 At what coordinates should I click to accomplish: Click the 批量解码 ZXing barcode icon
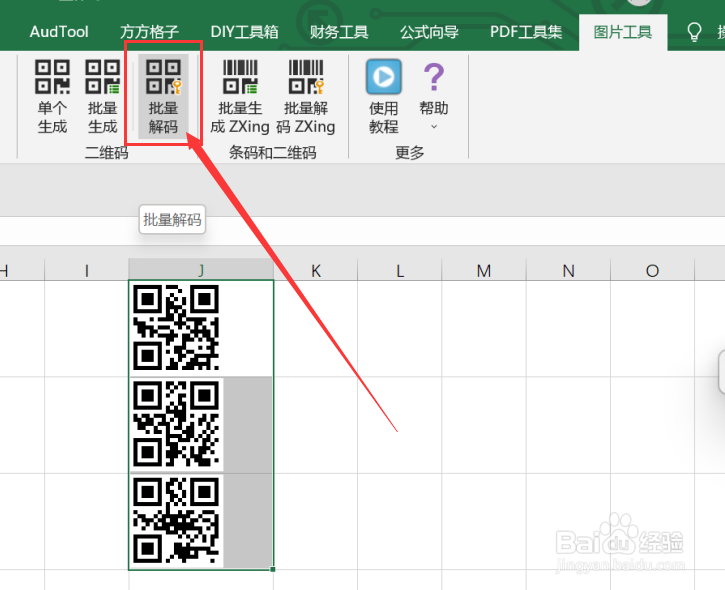point(306,77)
